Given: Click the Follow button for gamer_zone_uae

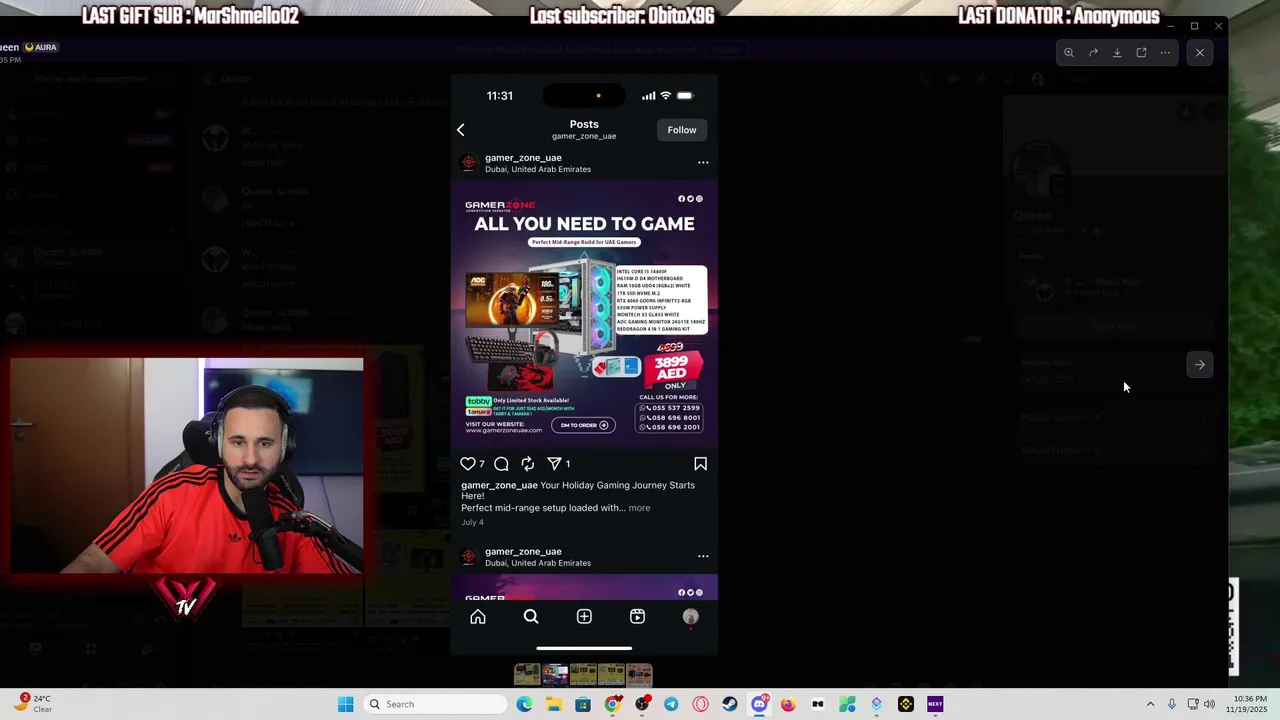Looking at the screenshot, I should point(682,130).
